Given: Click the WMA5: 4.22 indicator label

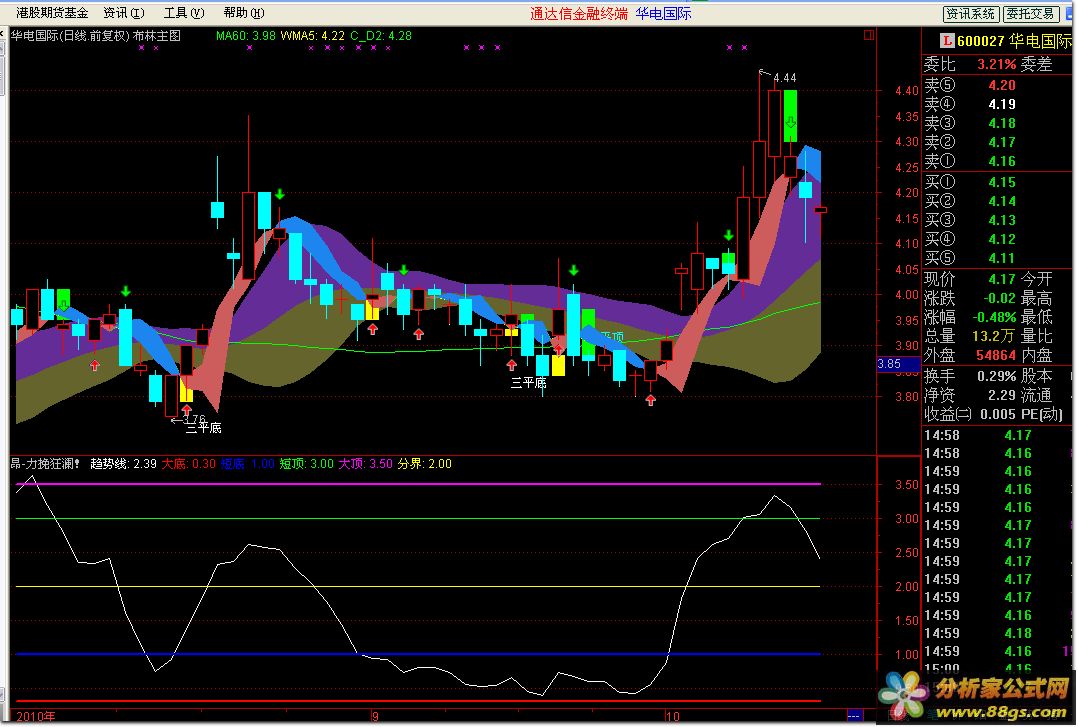Looking at the screenshot, I should (312, 35).
